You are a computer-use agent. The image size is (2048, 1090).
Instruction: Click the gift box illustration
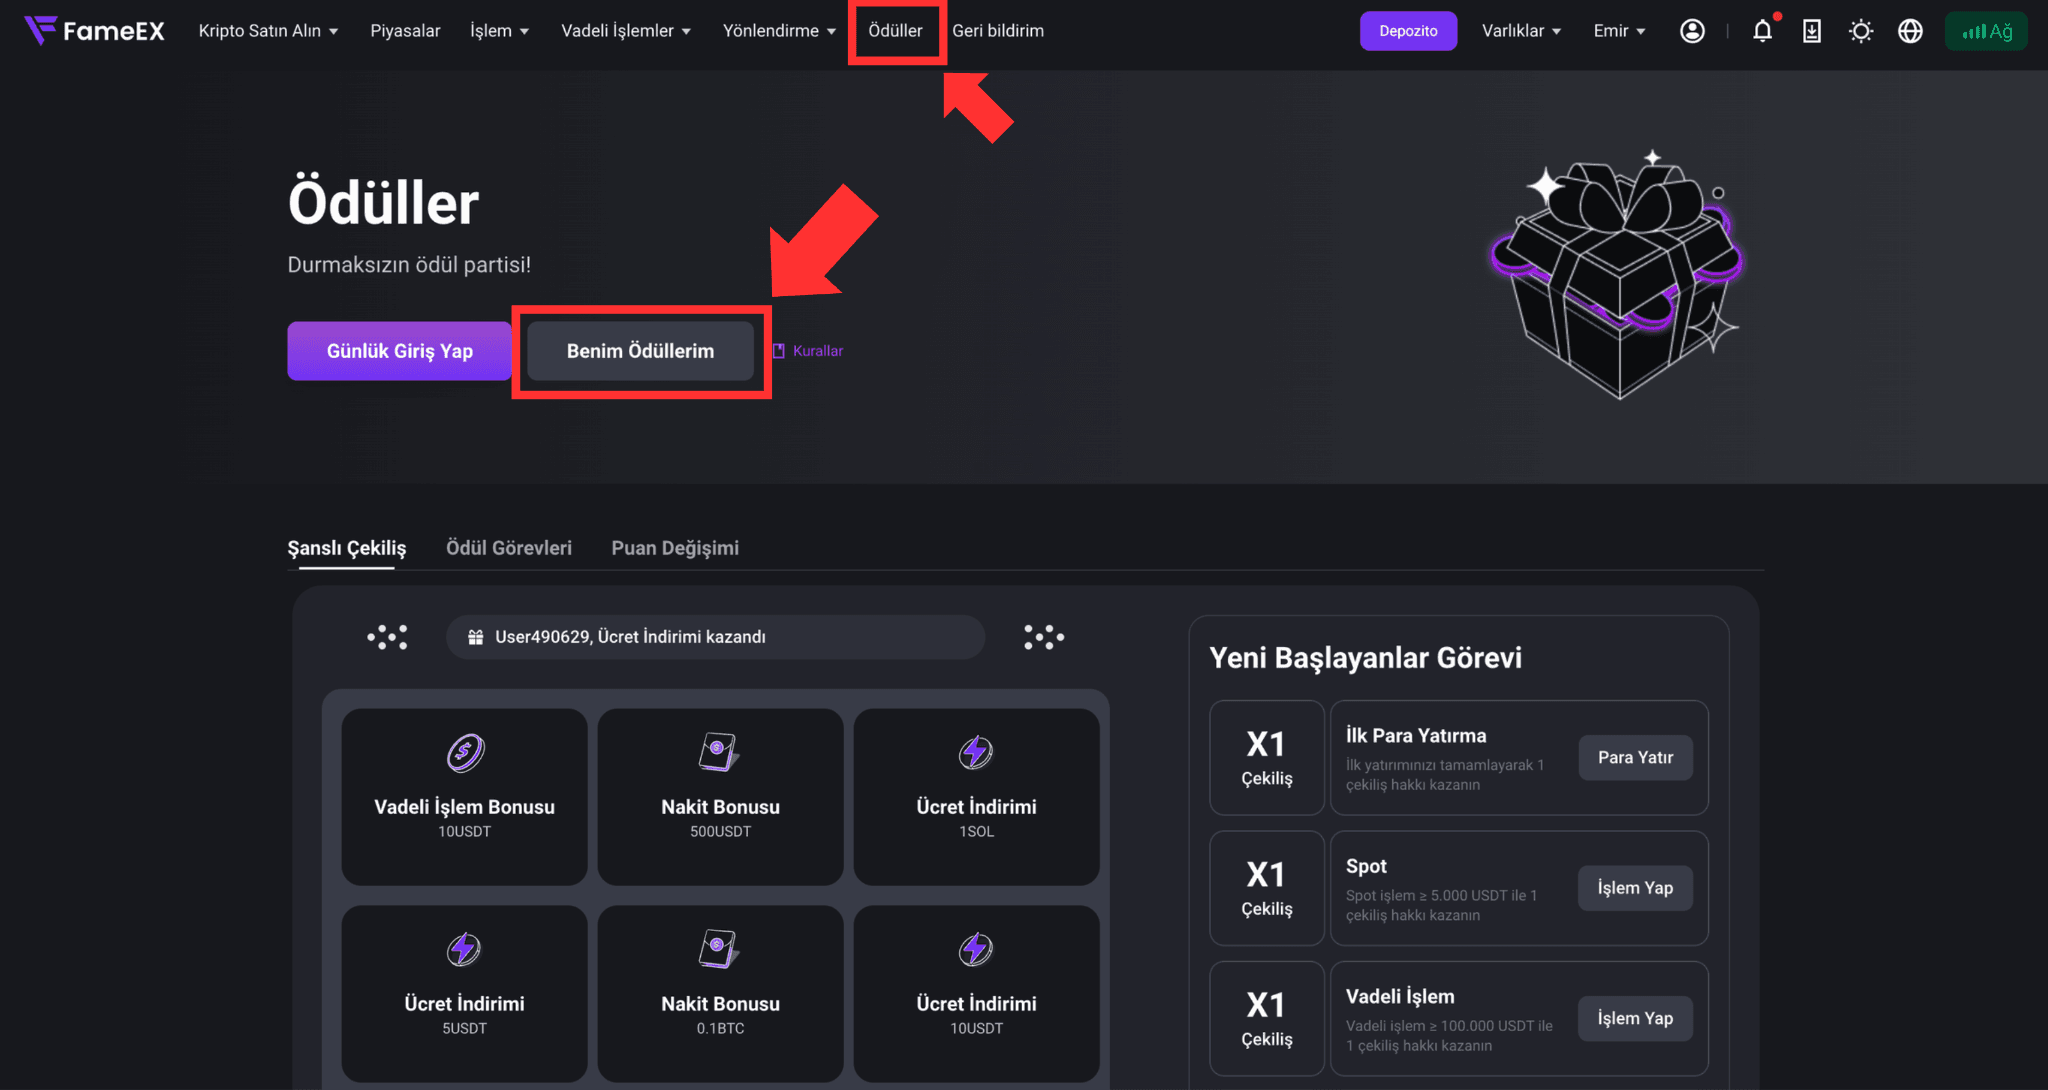click(x=1618, y=275)
